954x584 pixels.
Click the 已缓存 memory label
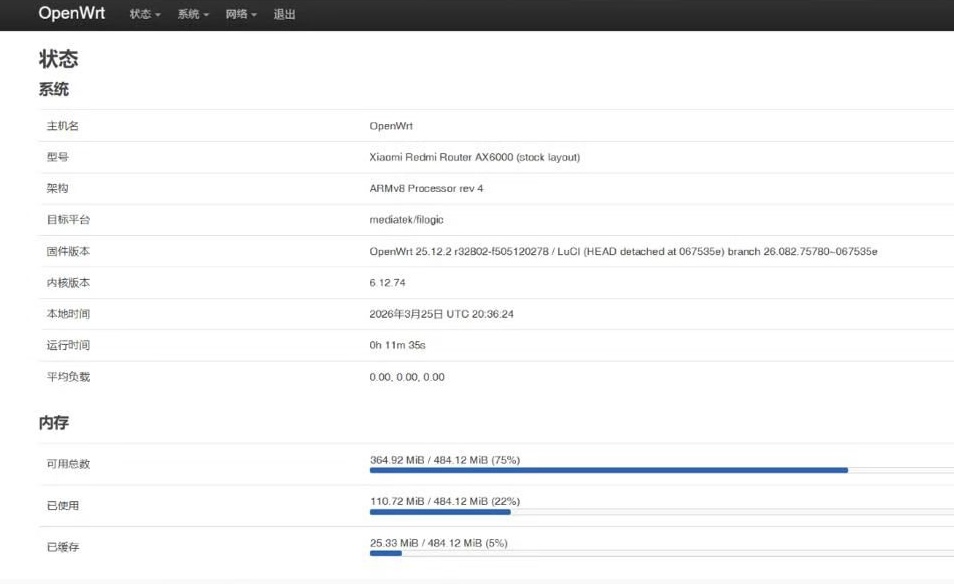pyautogui.click(x=63, y=547)
